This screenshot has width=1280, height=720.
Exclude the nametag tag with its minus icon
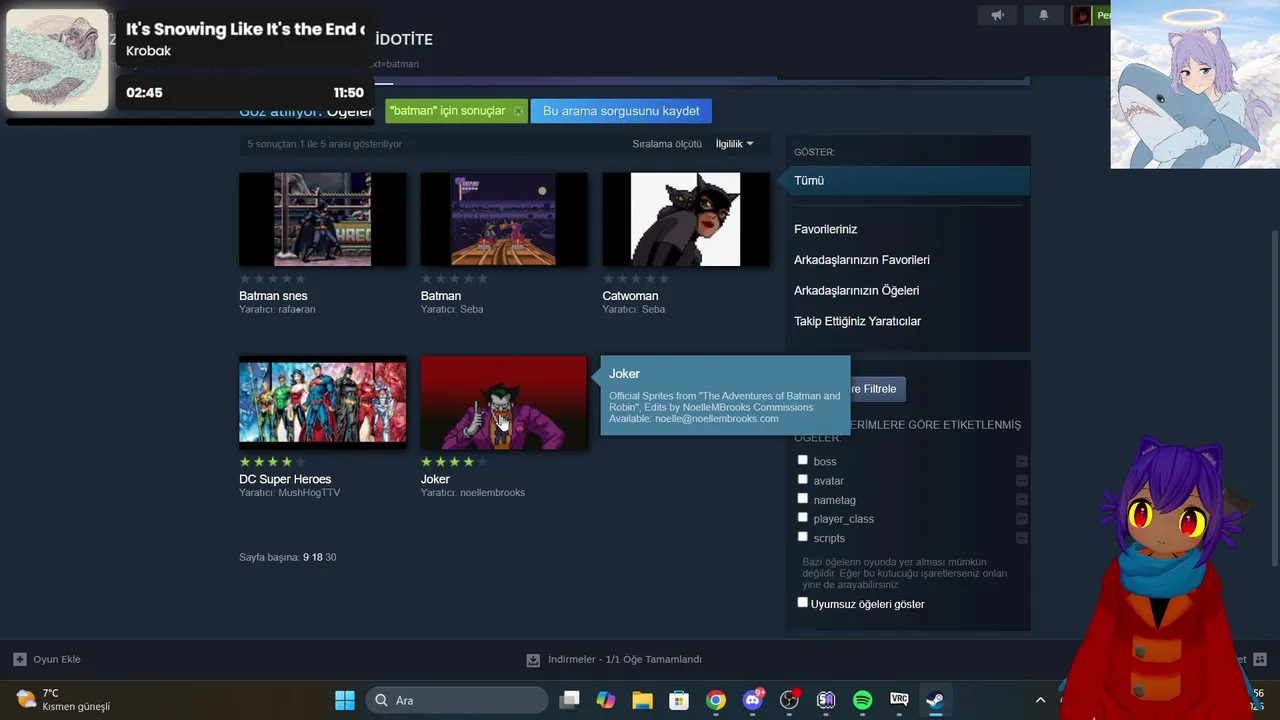1021,499
